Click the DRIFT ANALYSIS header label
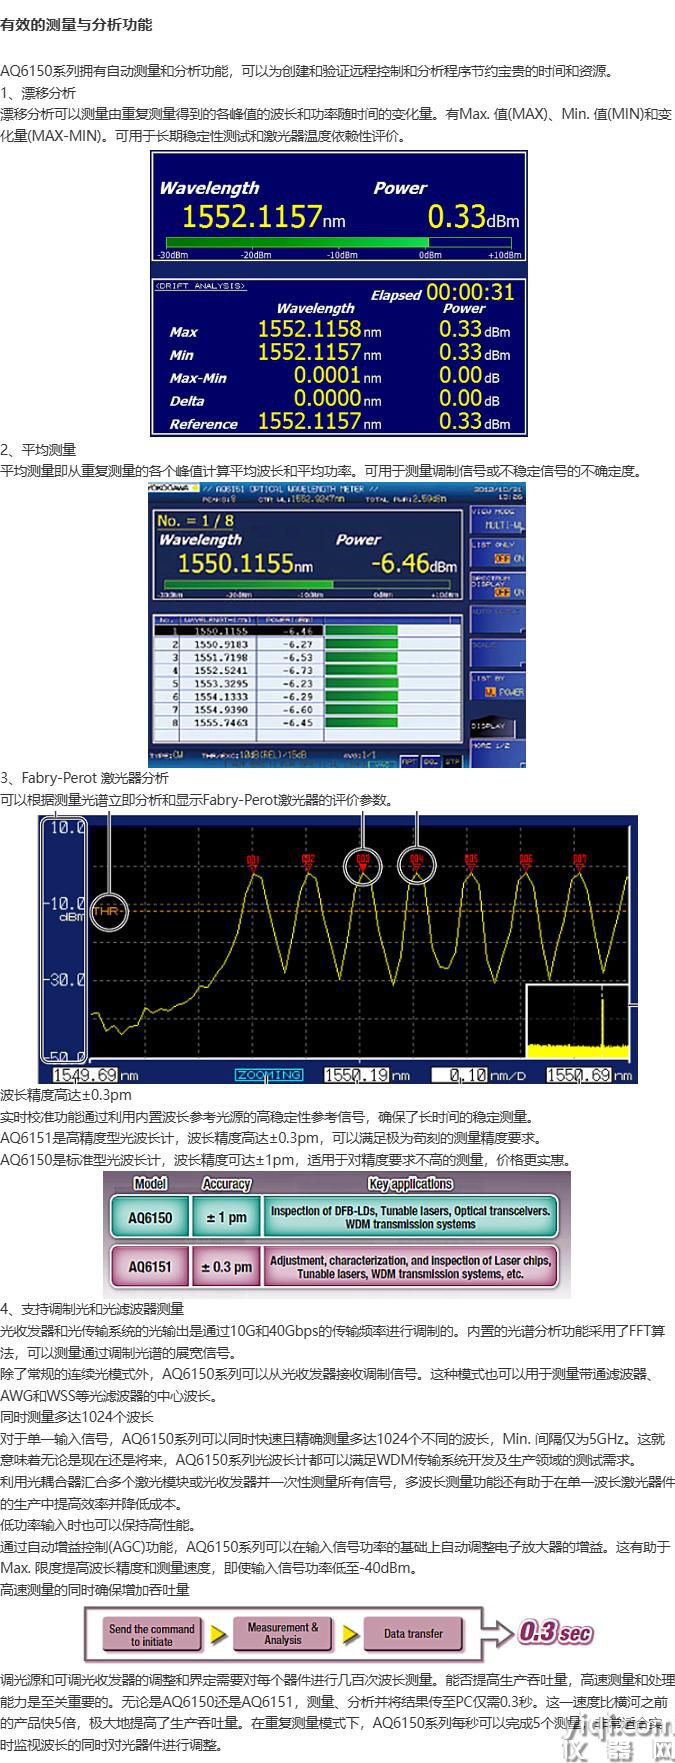This screenshot has height=1763, width=675. tap(200, 286)
